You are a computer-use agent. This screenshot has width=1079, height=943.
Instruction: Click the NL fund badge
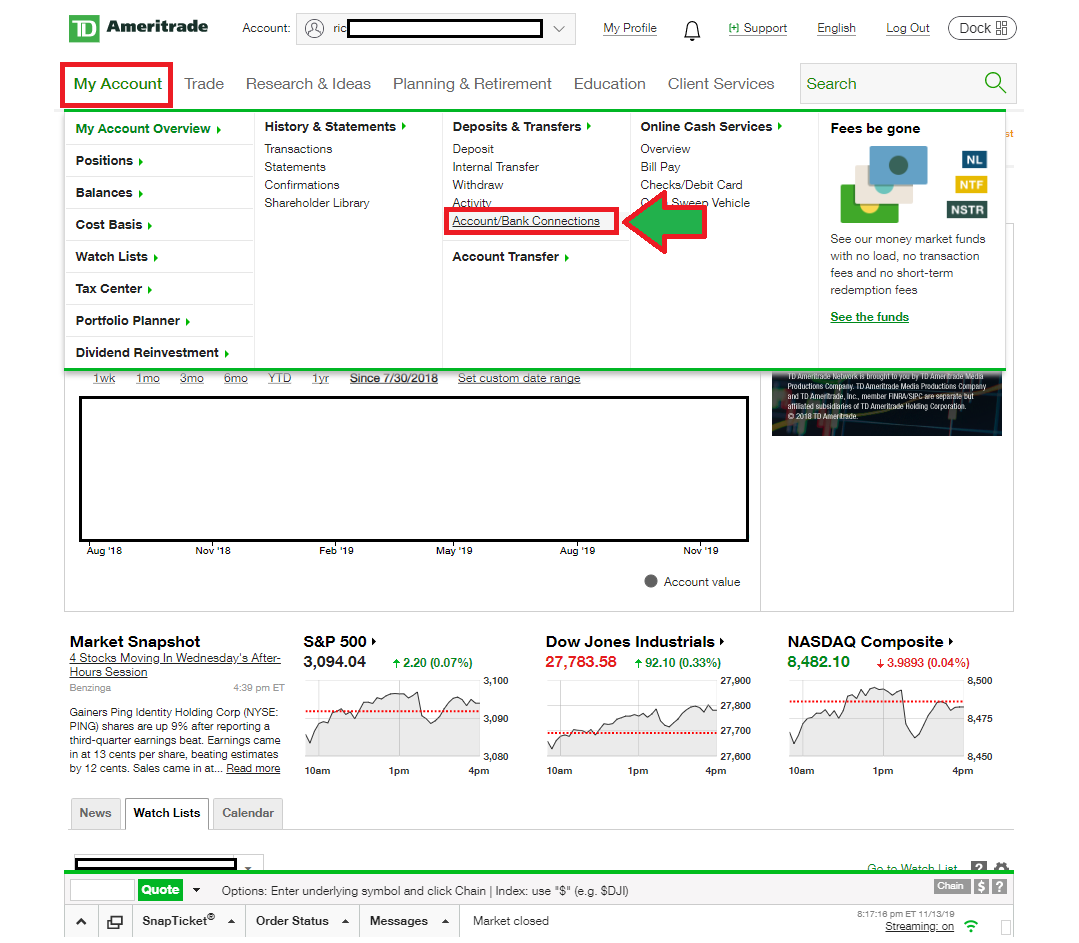974,160
